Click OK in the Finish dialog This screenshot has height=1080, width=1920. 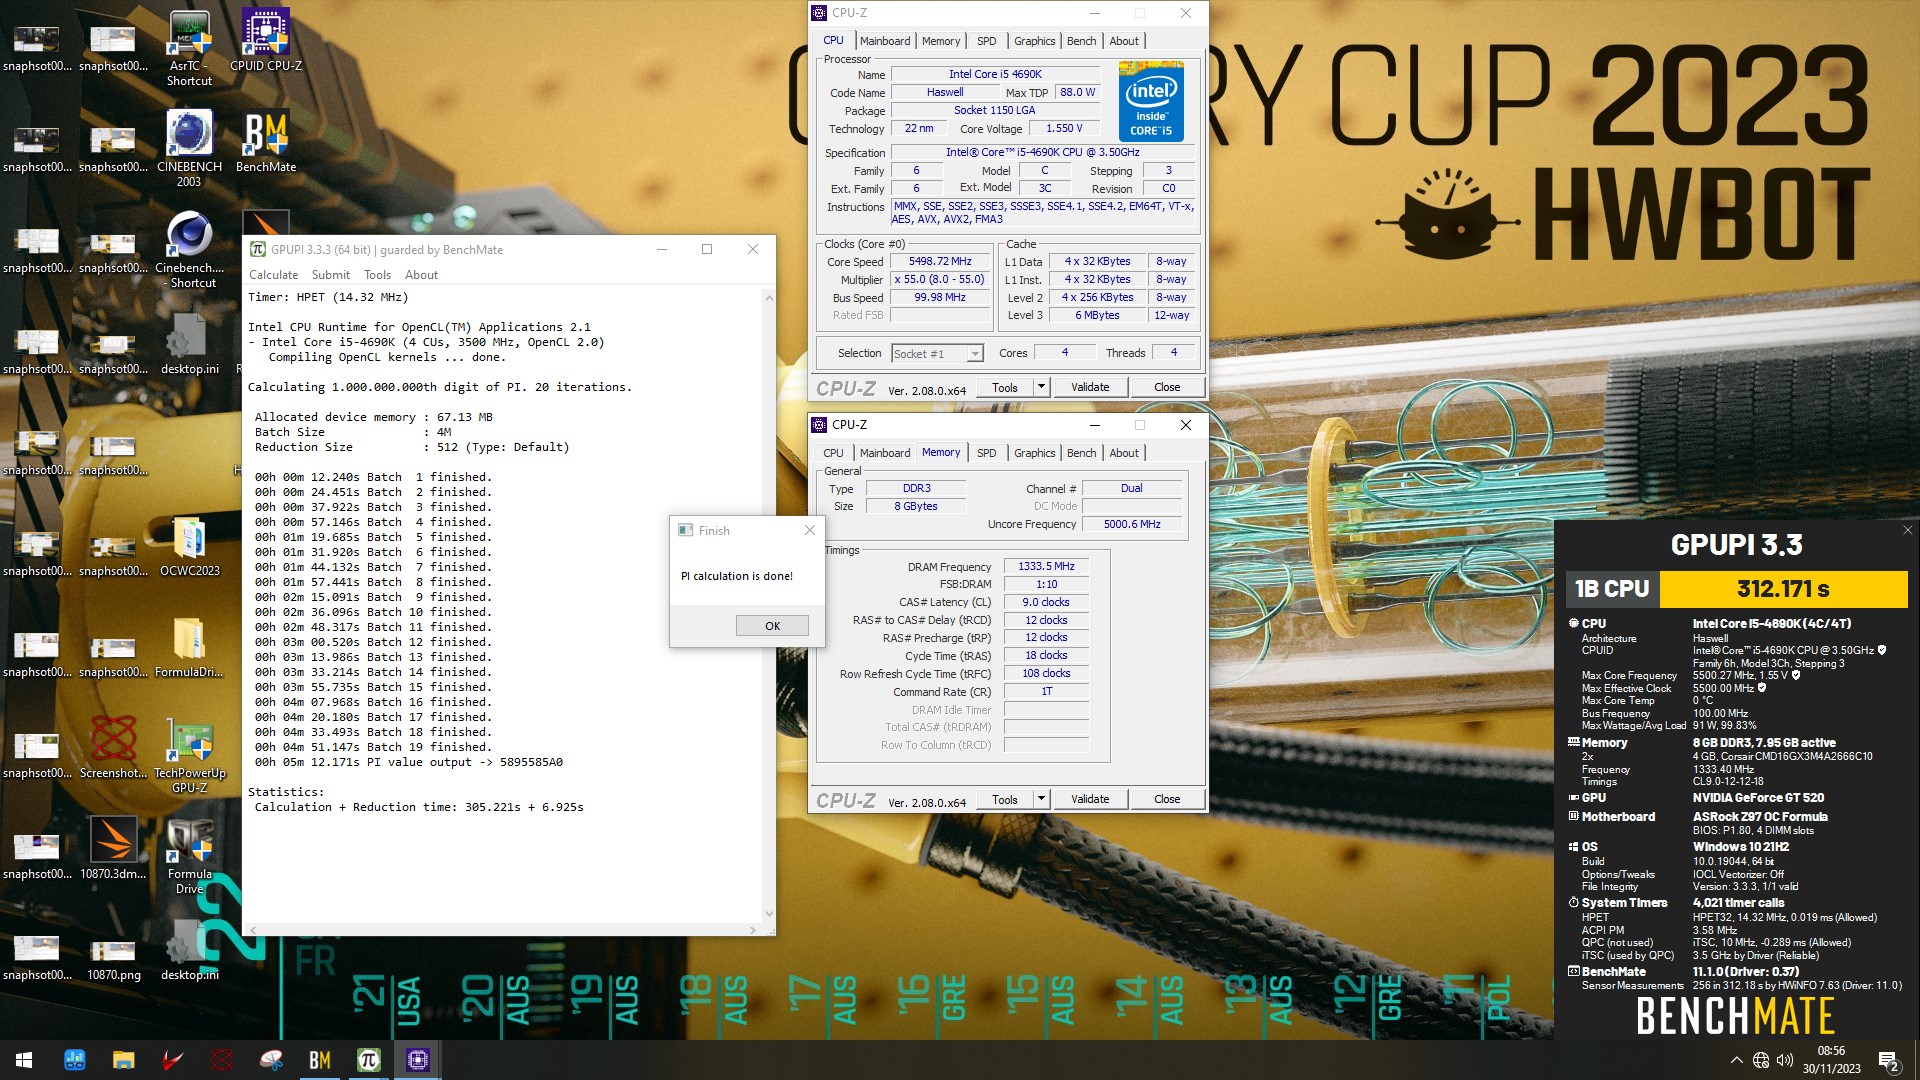pyautogui.click(x=772, y=626)
